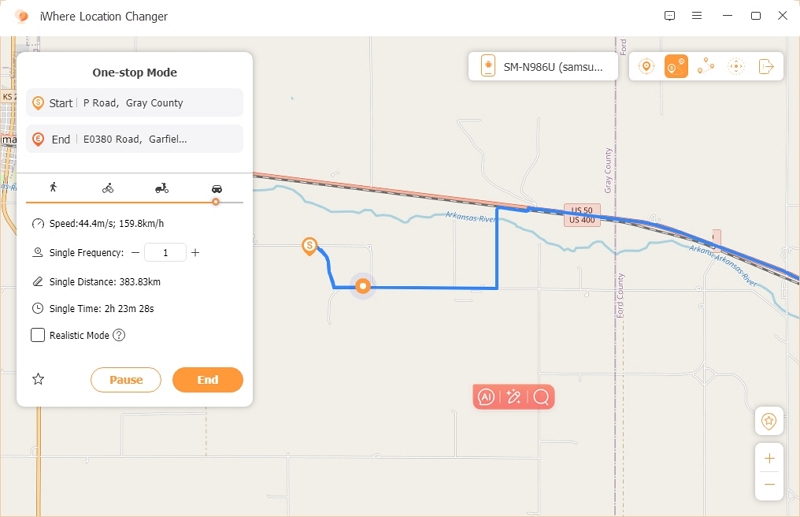Select the Modify Location mode icon
The image size is (800, 517).
646,66
